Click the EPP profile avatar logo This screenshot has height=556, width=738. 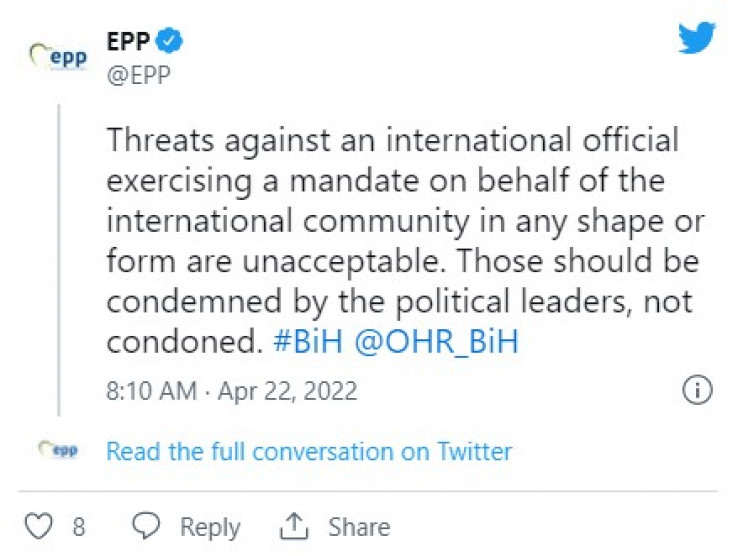(x=58, y=57)
